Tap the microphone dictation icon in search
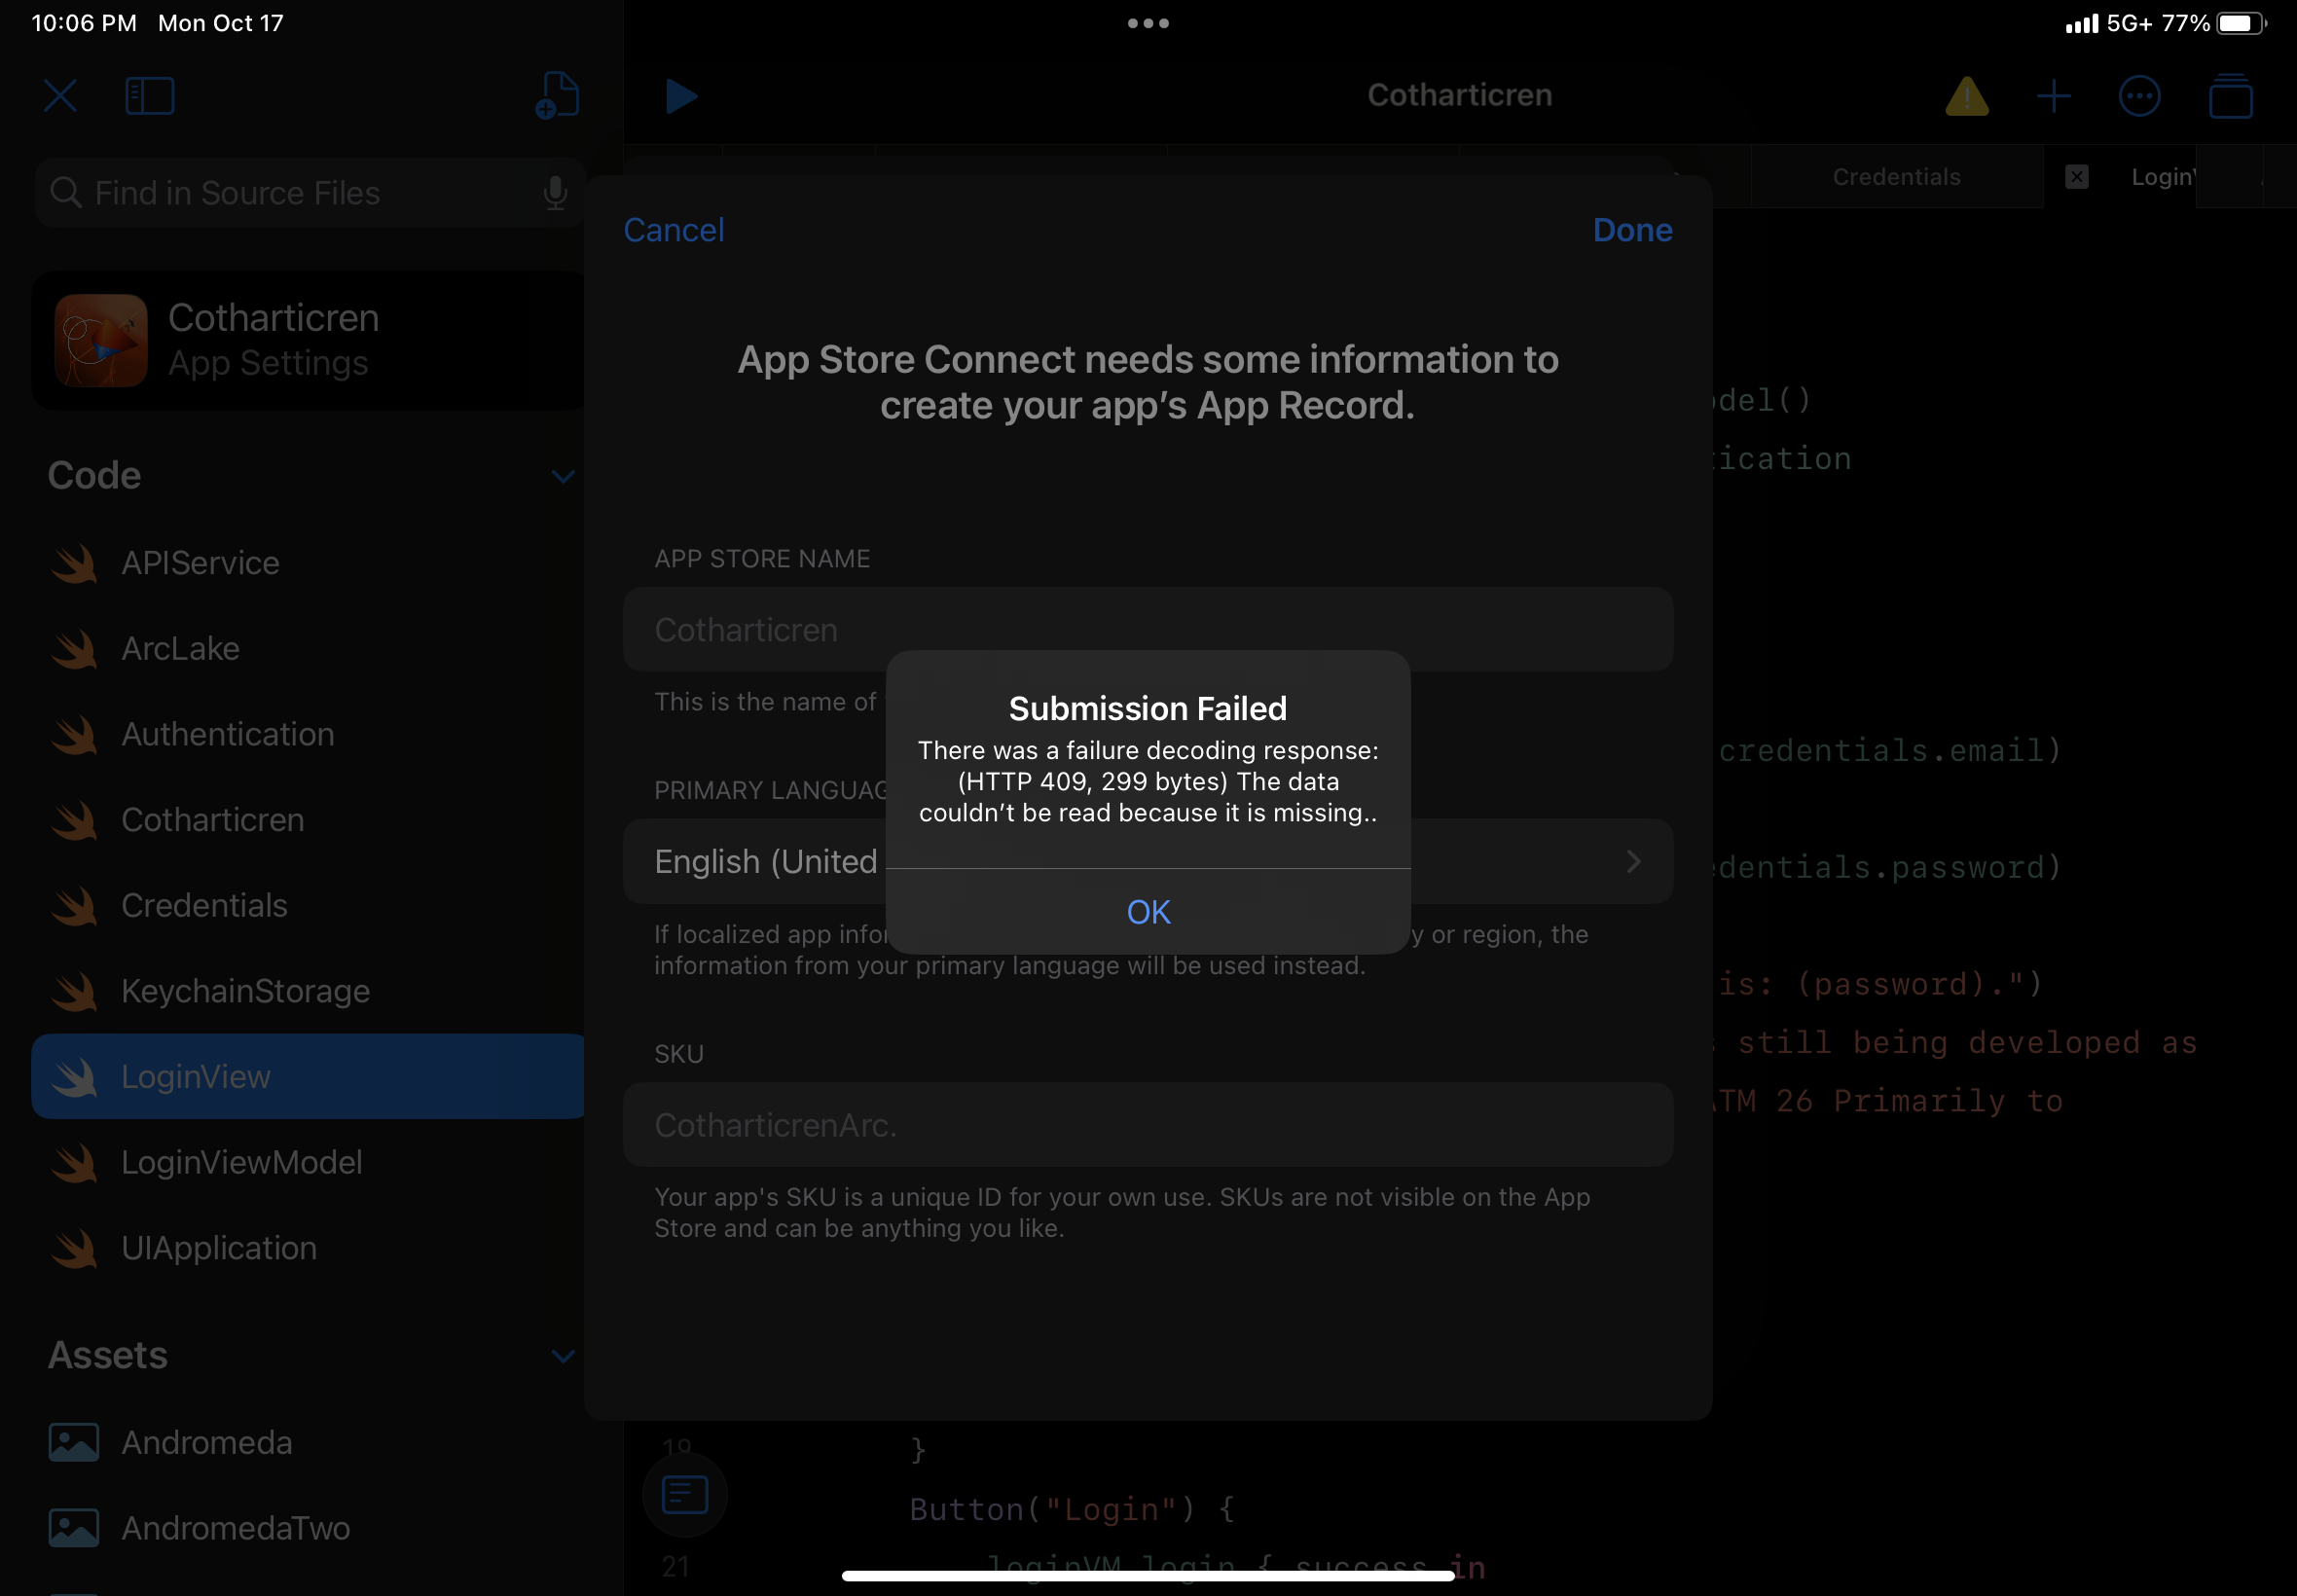 555,192
